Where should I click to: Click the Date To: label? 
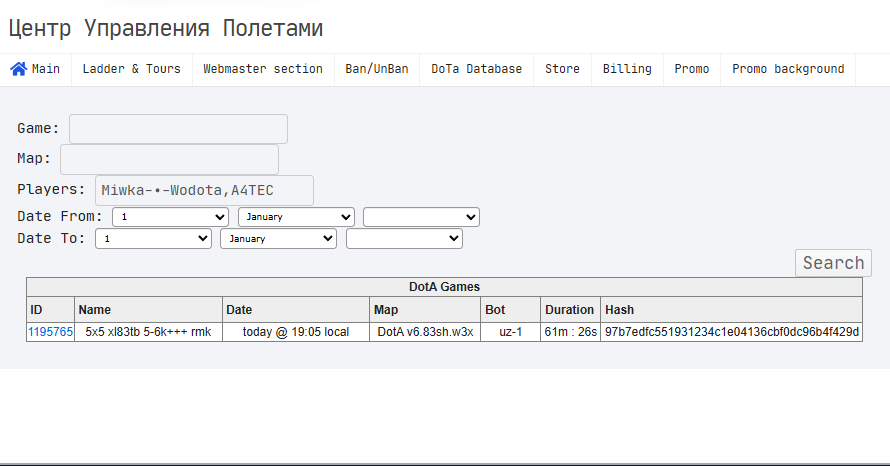click(x=51, y=238)
